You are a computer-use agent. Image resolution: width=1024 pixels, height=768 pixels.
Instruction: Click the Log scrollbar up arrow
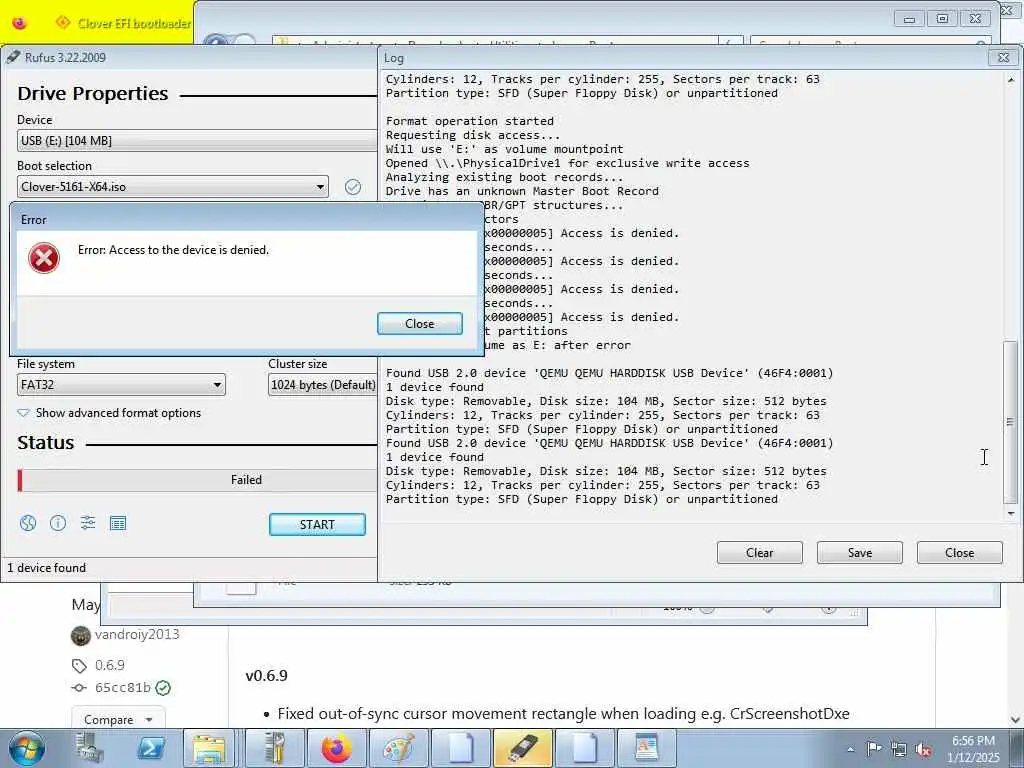click(x=1010, y=80)
